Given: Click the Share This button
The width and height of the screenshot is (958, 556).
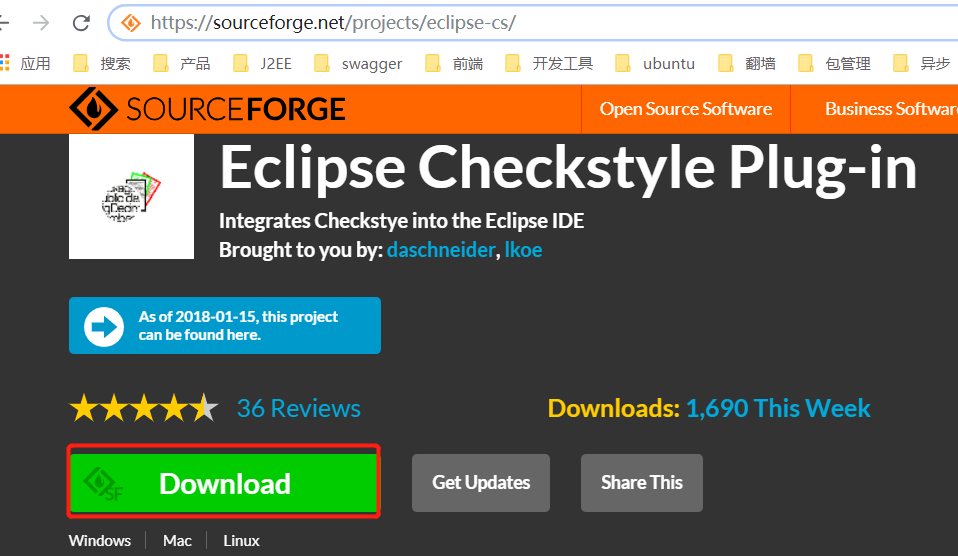Looking at the screenshot, I should 642,483.
